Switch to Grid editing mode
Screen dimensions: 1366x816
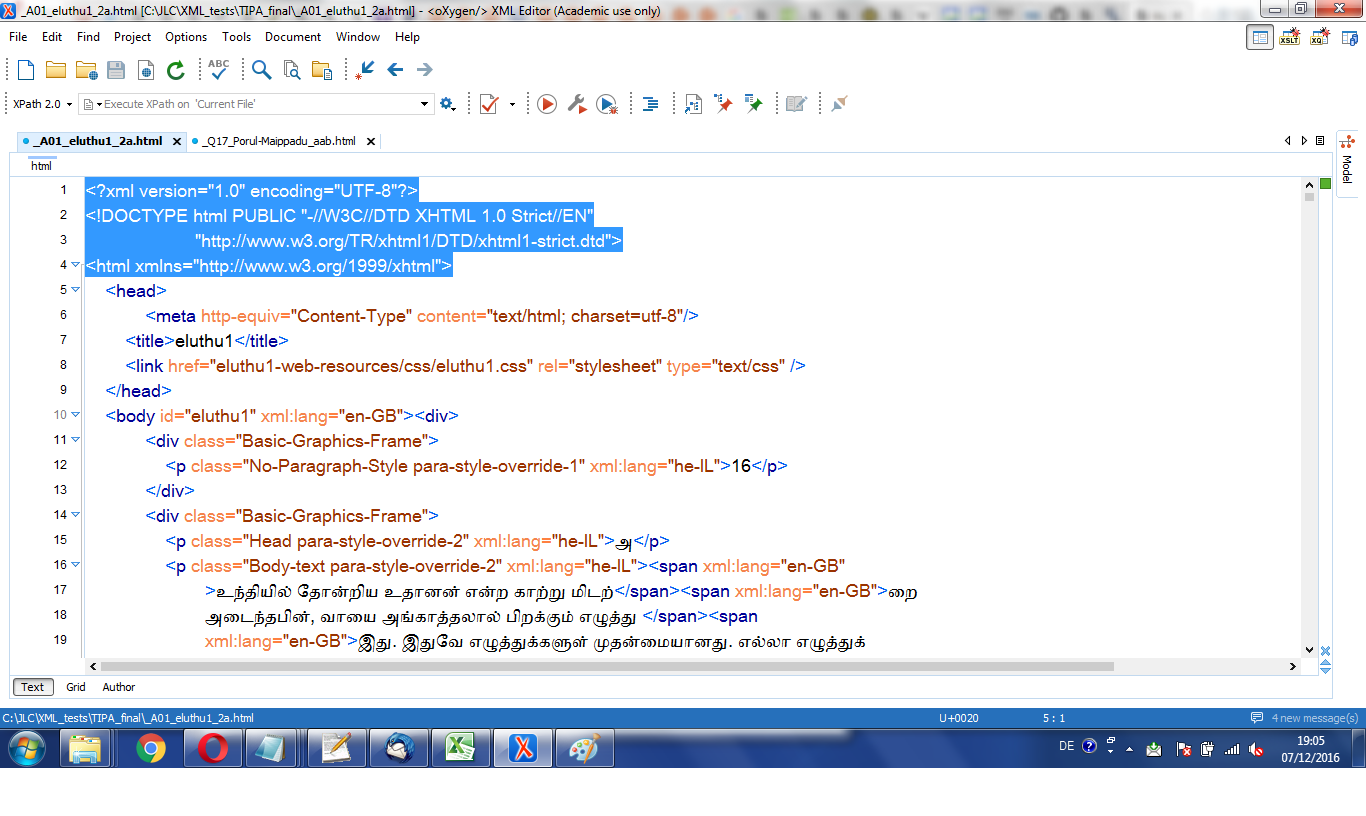tap(76, 687)
